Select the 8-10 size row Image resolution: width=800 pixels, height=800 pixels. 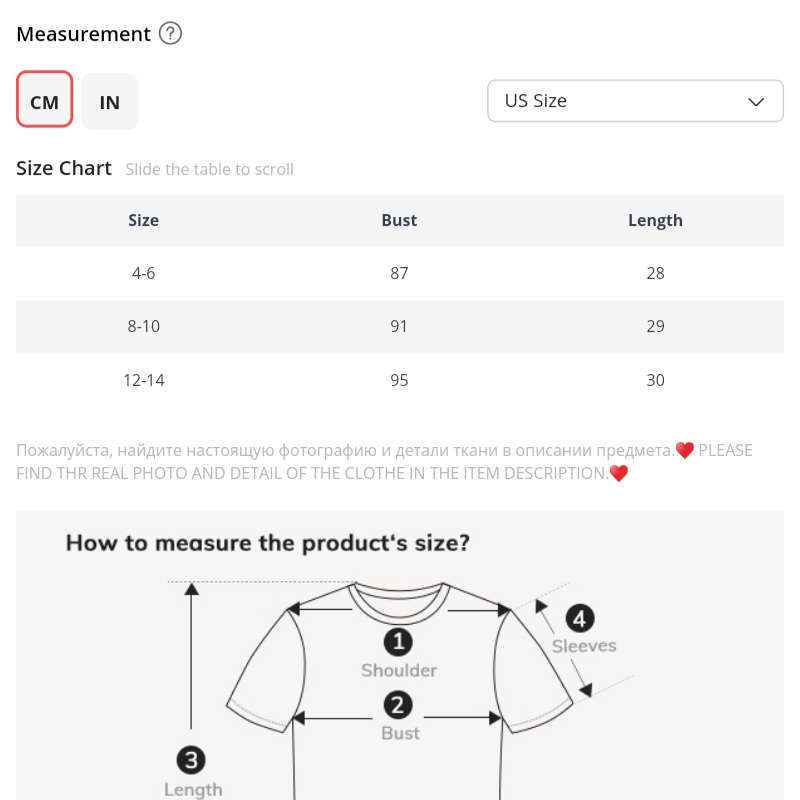(x=143, y=326)
